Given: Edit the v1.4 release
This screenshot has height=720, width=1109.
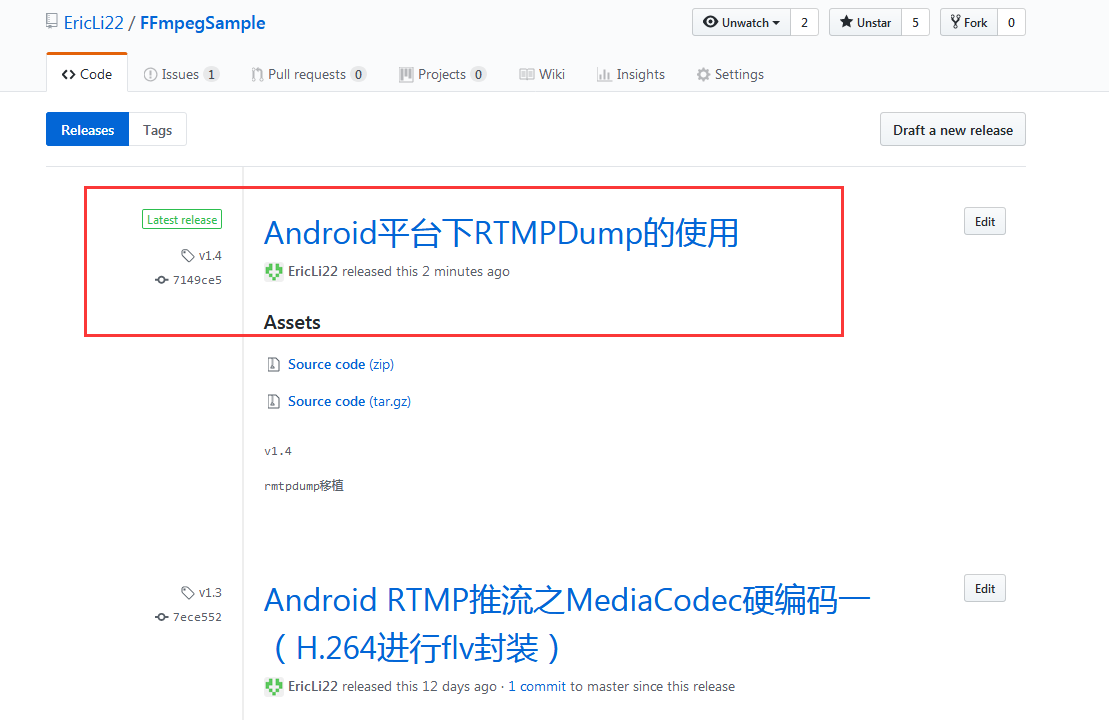Looking at the screenshot, I should [985, 221].
